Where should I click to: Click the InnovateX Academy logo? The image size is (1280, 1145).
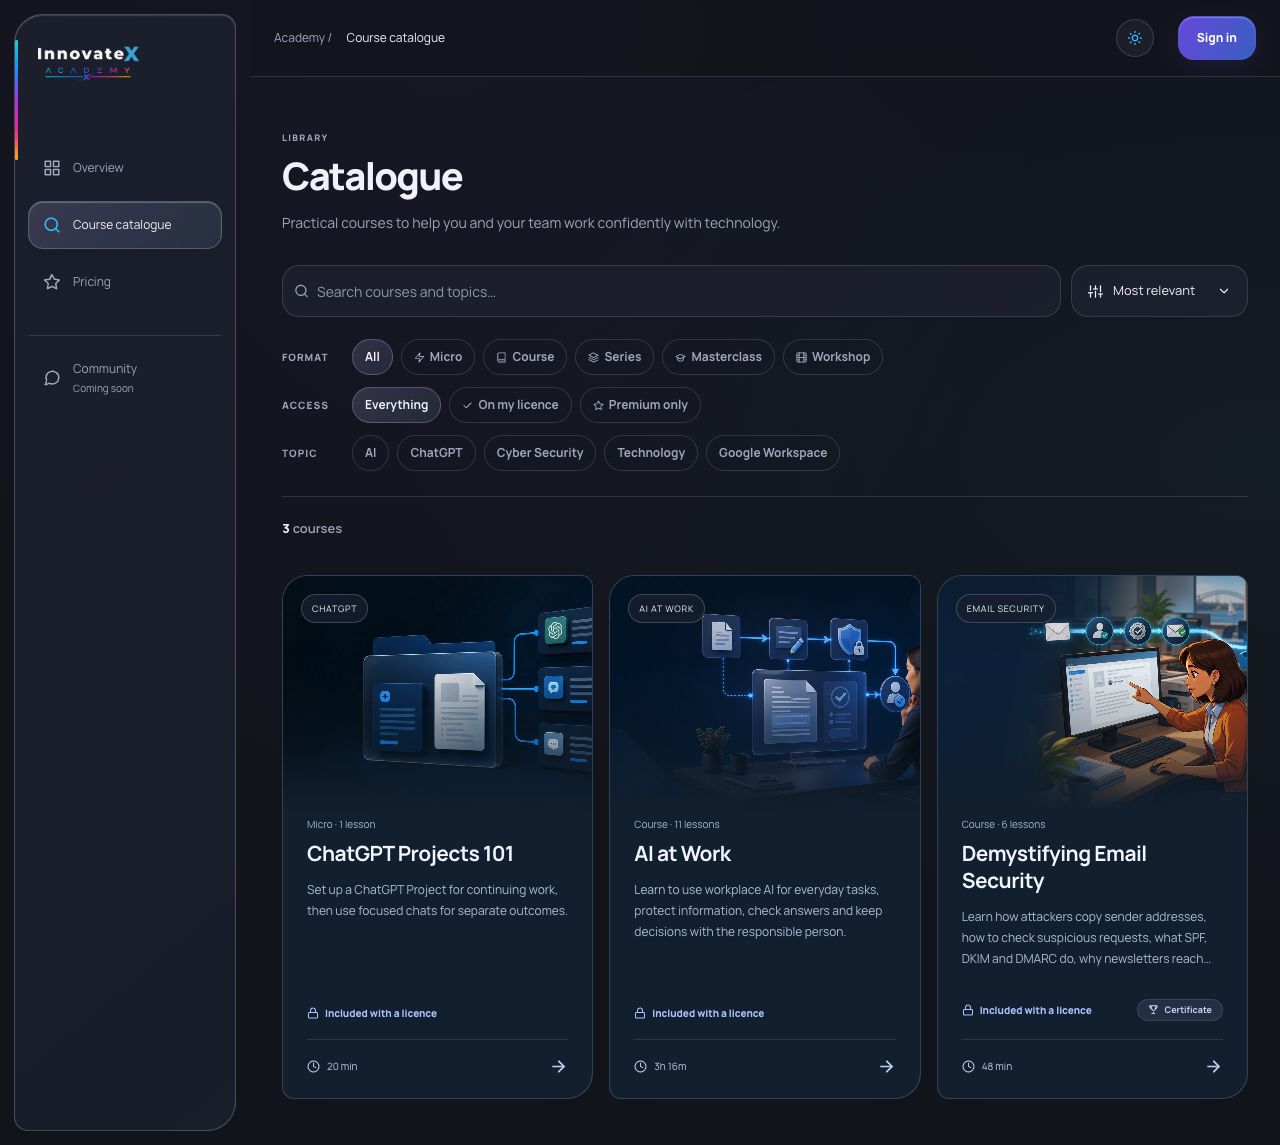88,61
